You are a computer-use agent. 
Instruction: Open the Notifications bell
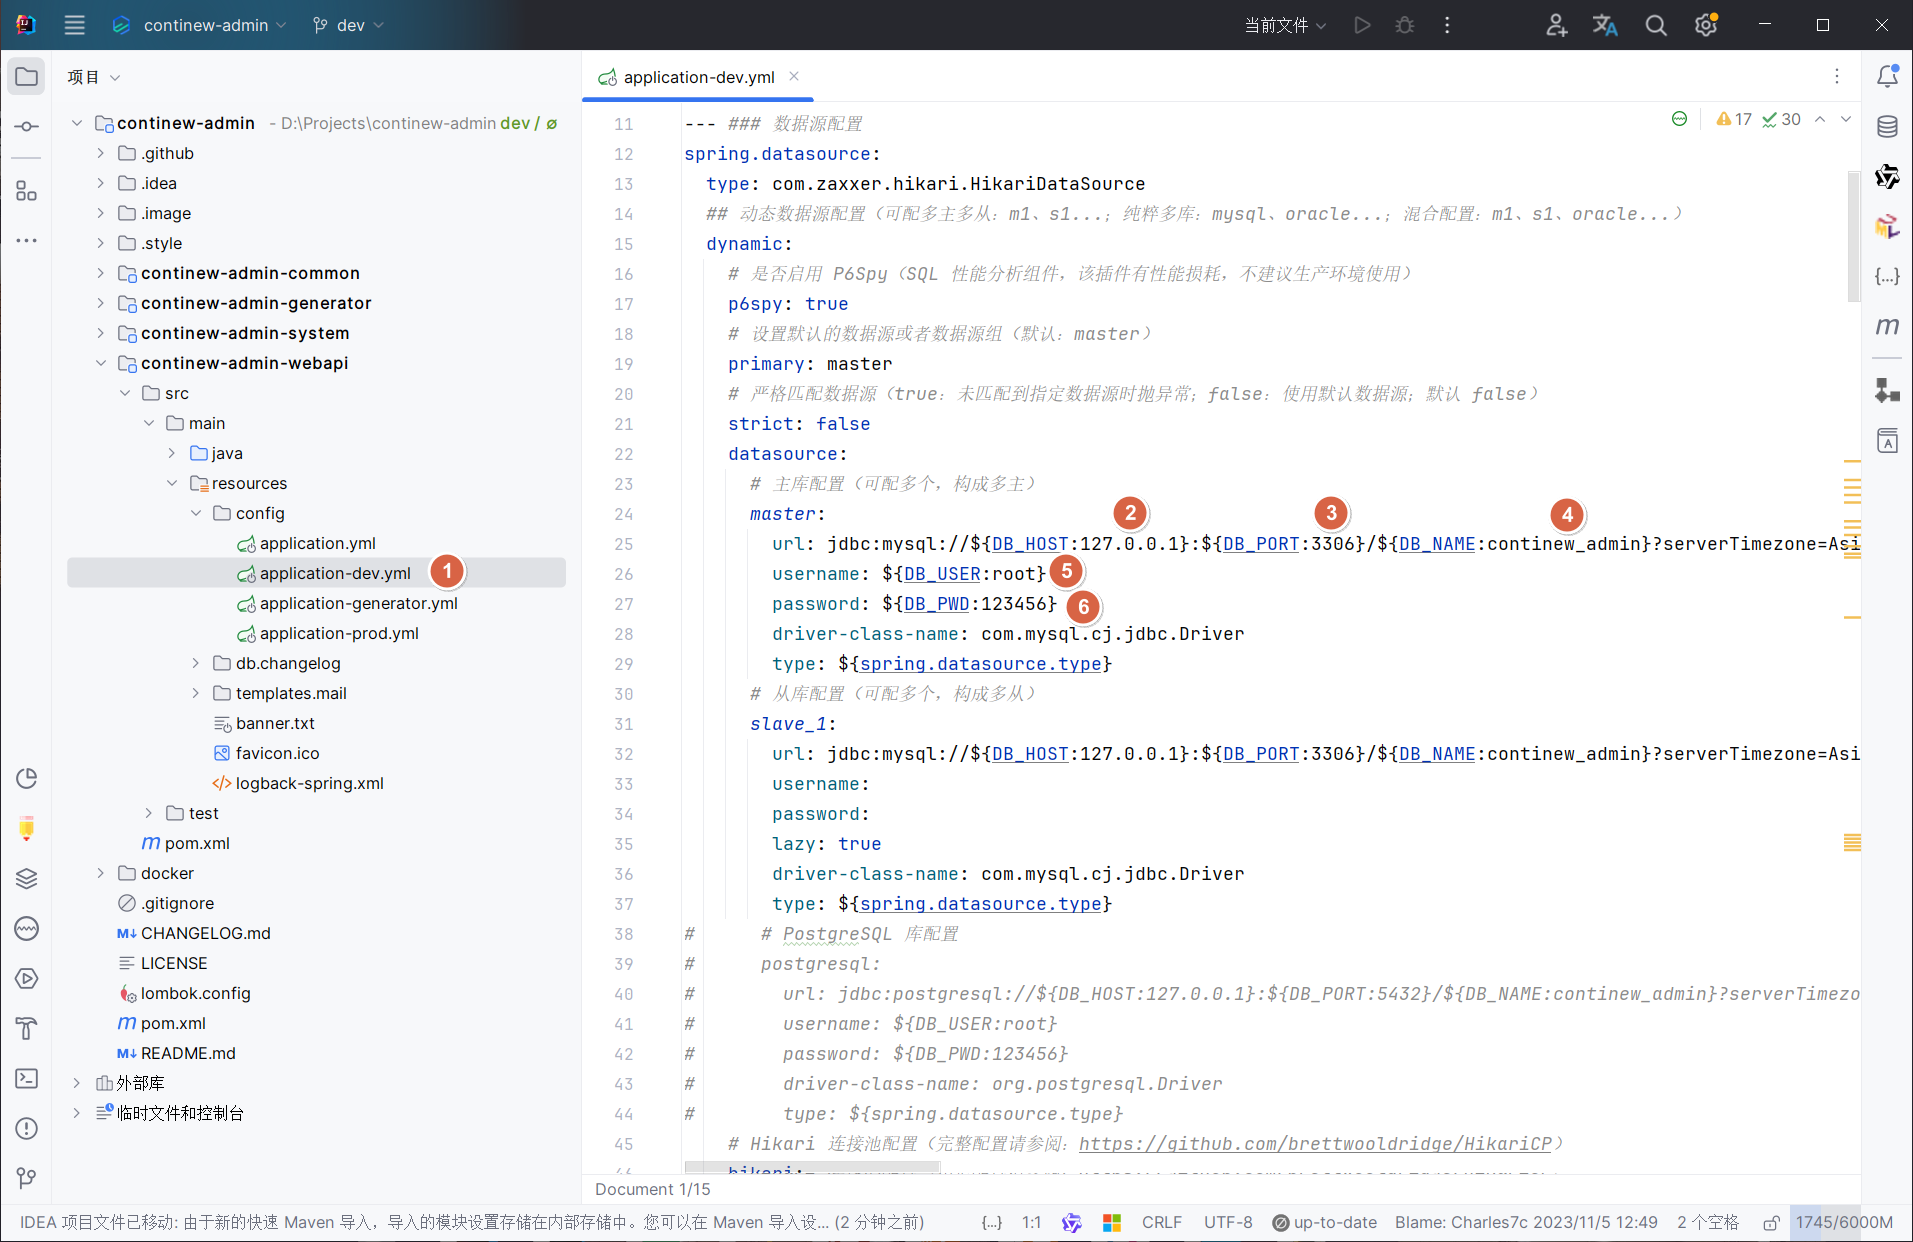pyautogui.click(x=1887, y=77)
